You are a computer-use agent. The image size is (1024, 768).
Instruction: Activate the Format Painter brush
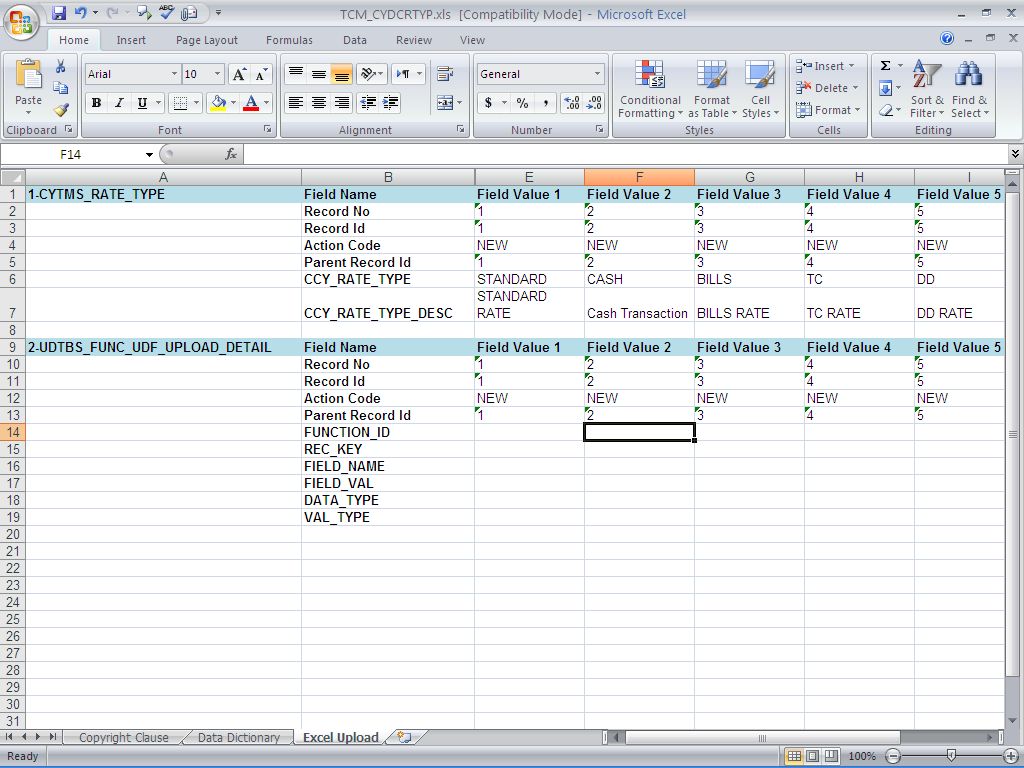61,110
